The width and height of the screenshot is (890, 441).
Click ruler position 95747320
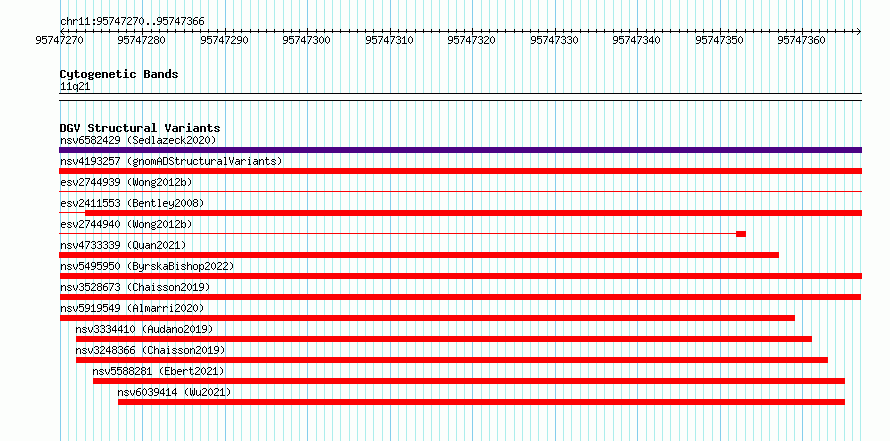(472, 40)
